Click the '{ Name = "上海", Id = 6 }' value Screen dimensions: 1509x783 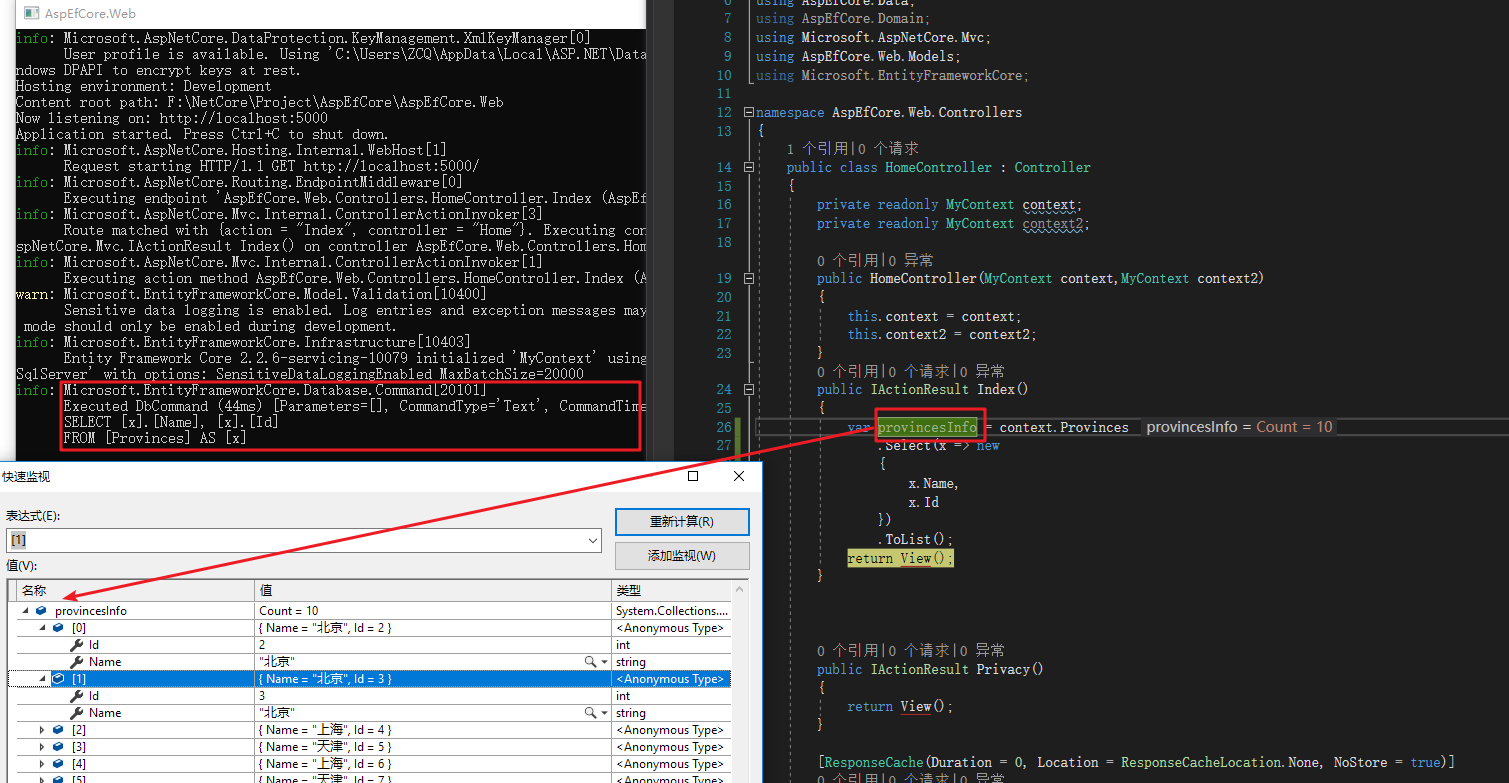[325, 763]
